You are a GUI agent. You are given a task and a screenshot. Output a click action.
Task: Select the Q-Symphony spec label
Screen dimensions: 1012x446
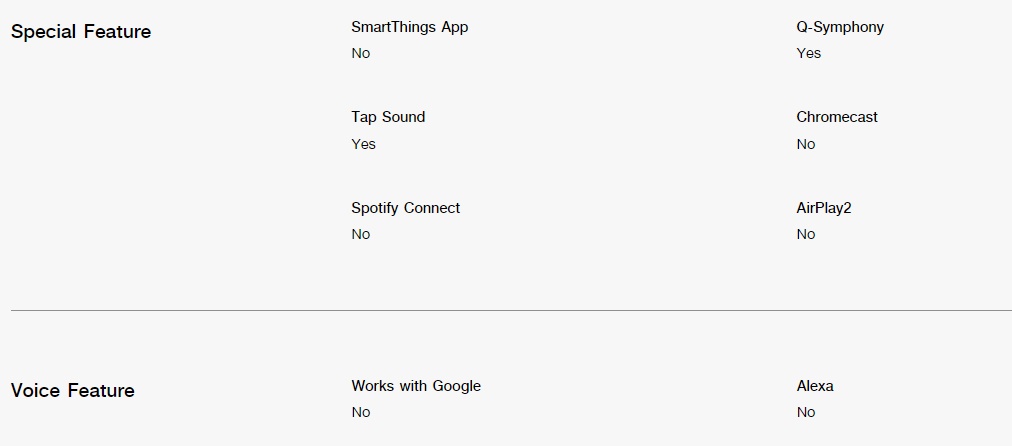click(840, 28)
